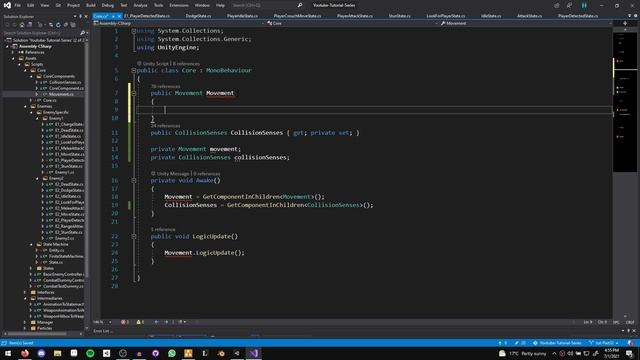
Task: Open the Extensions menu
Action: tap(179, 5)
